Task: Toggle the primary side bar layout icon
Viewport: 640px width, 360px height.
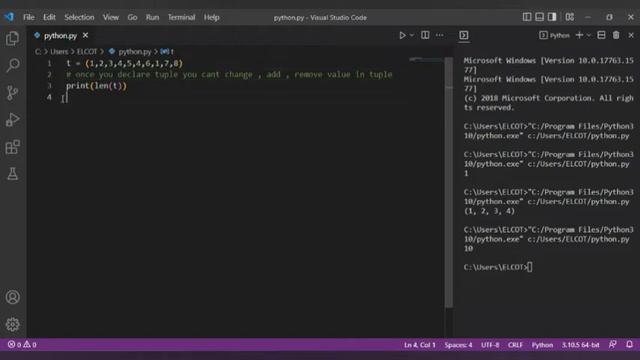Action: click(x=527, y=17)
